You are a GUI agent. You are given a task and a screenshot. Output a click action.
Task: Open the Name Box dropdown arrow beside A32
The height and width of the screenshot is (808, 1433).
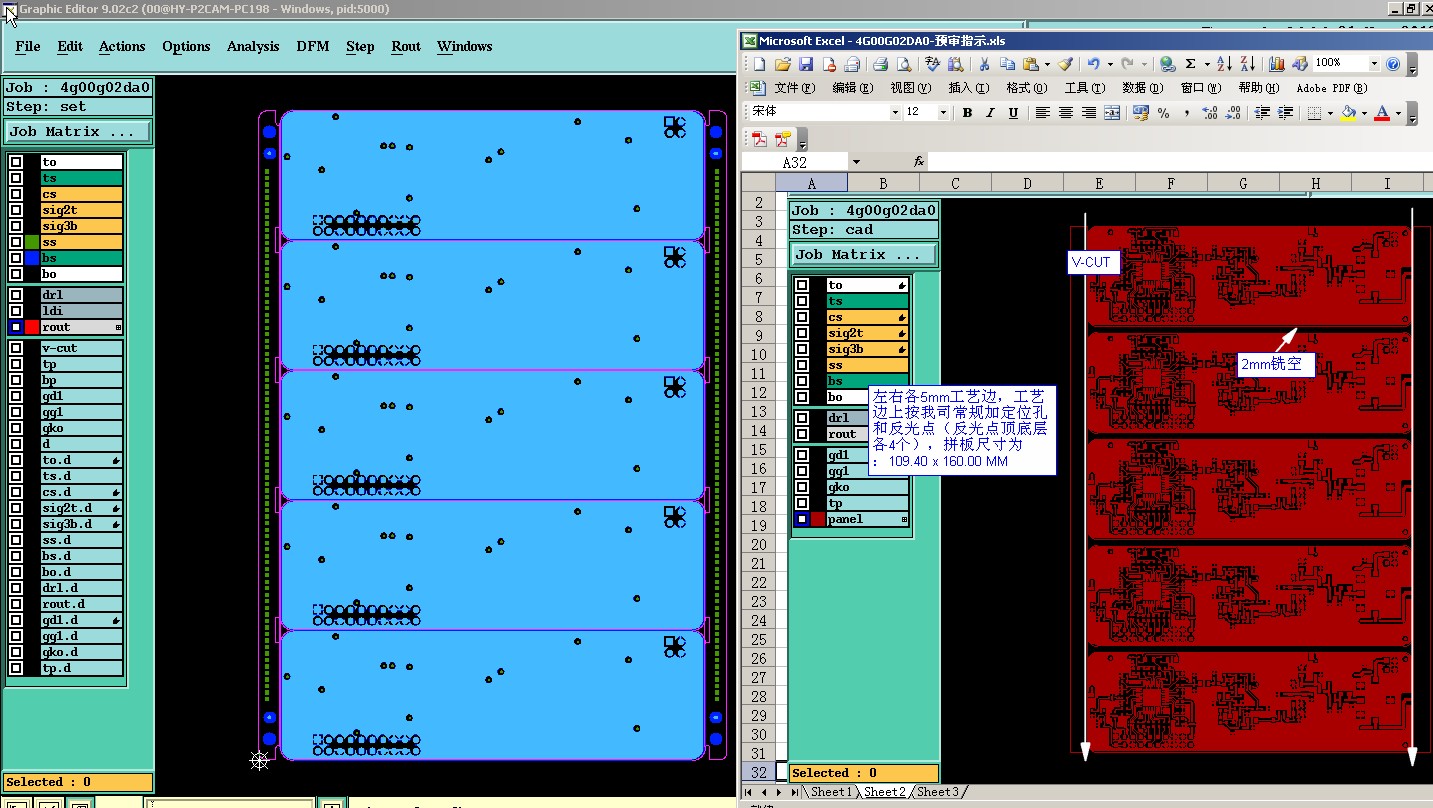[856, 162]
